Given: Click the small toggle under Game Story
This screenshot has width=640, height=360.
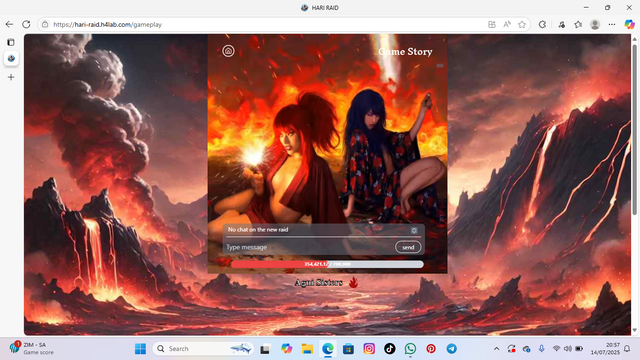Looking at the screenshot, I should point(440,65).
